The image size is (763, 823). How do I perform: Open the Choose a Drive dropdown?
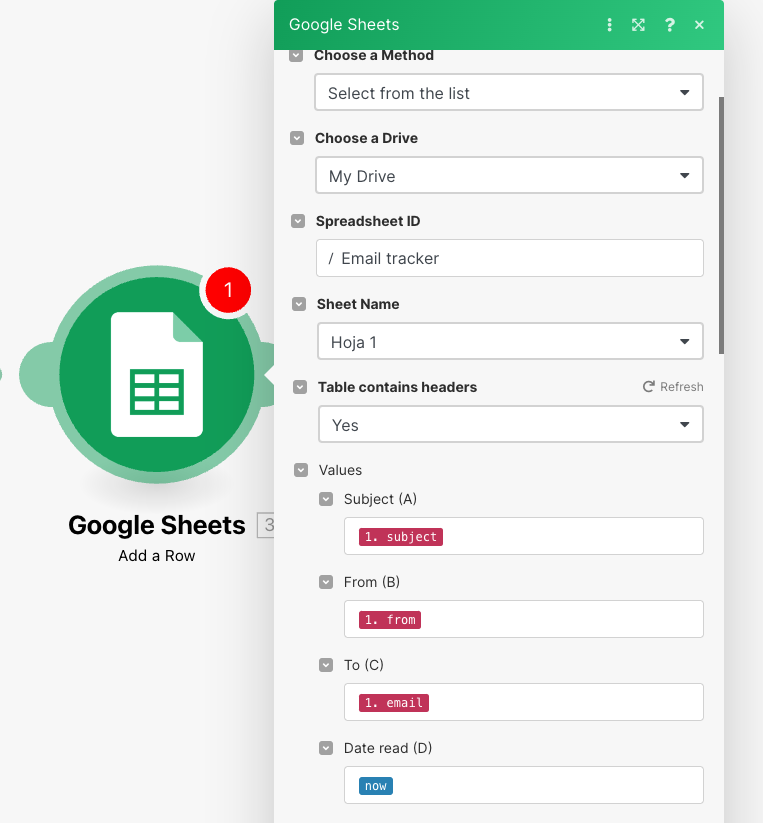[x=509, y=175]
